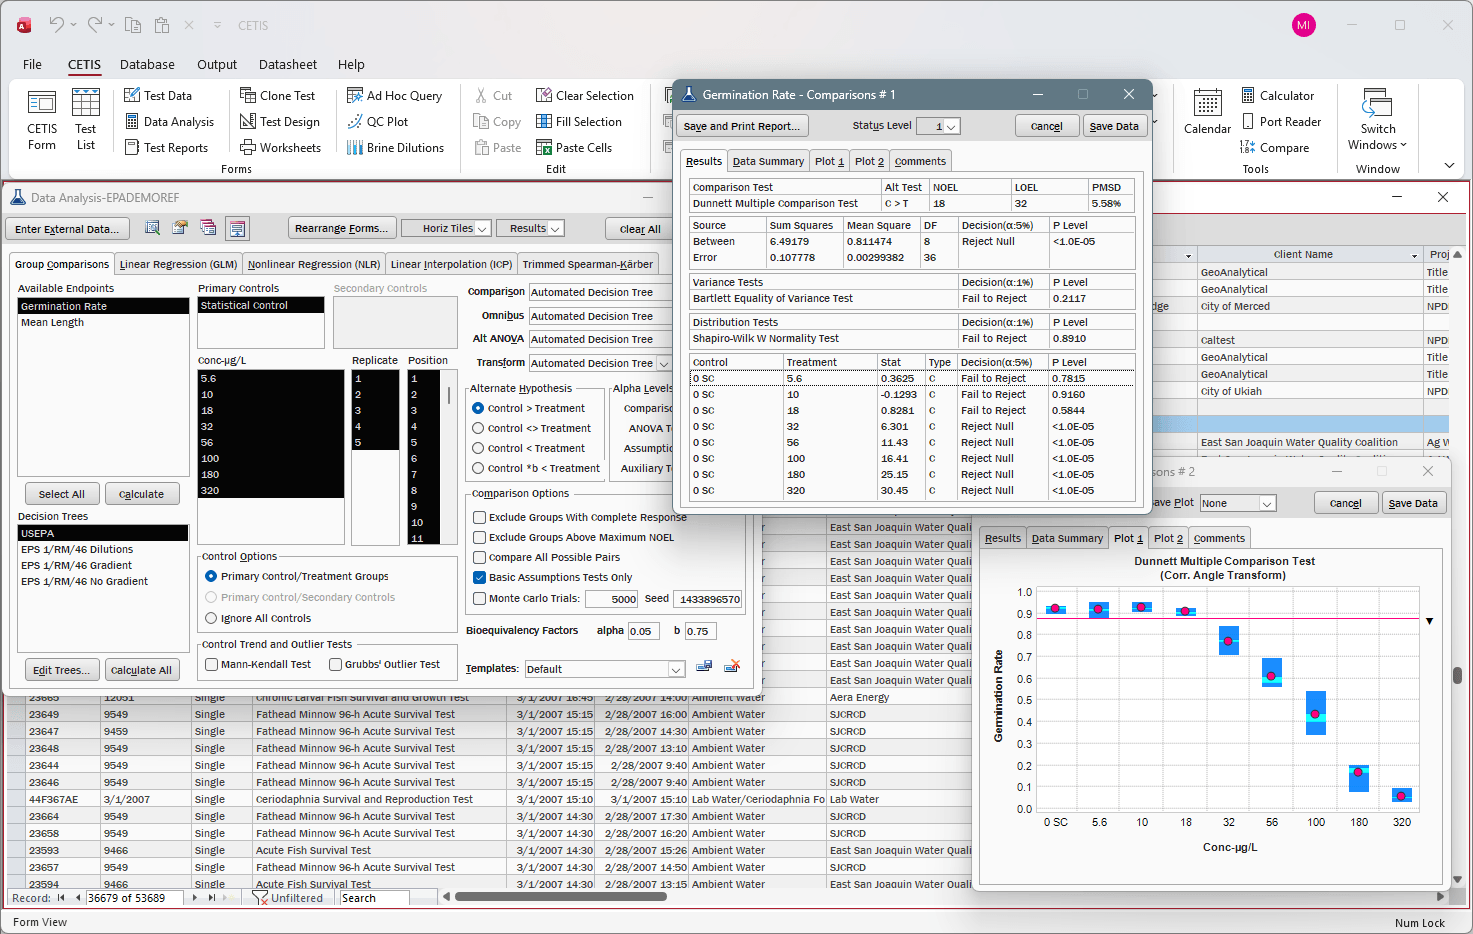Viewport: 1473px width, 934px height.
Task: Open the CETIS Form icon in ribbon
Action: coord(42,119)
